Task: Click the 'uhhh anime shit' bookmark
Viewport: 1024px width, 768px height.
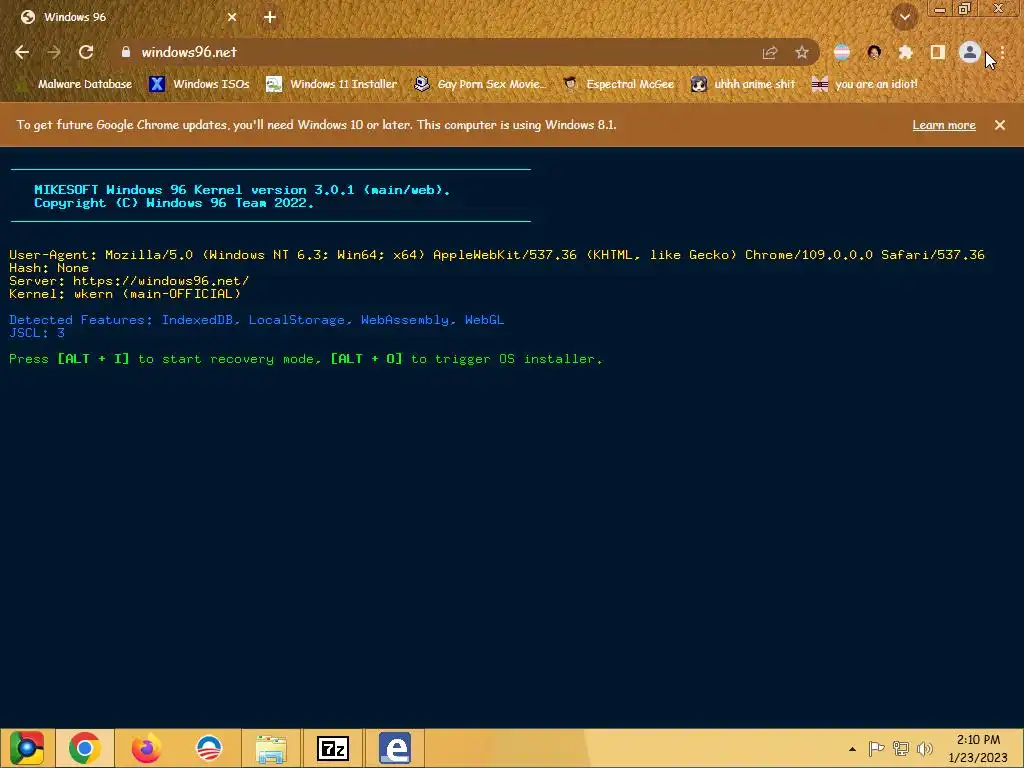Action: [x=743, y=84]
